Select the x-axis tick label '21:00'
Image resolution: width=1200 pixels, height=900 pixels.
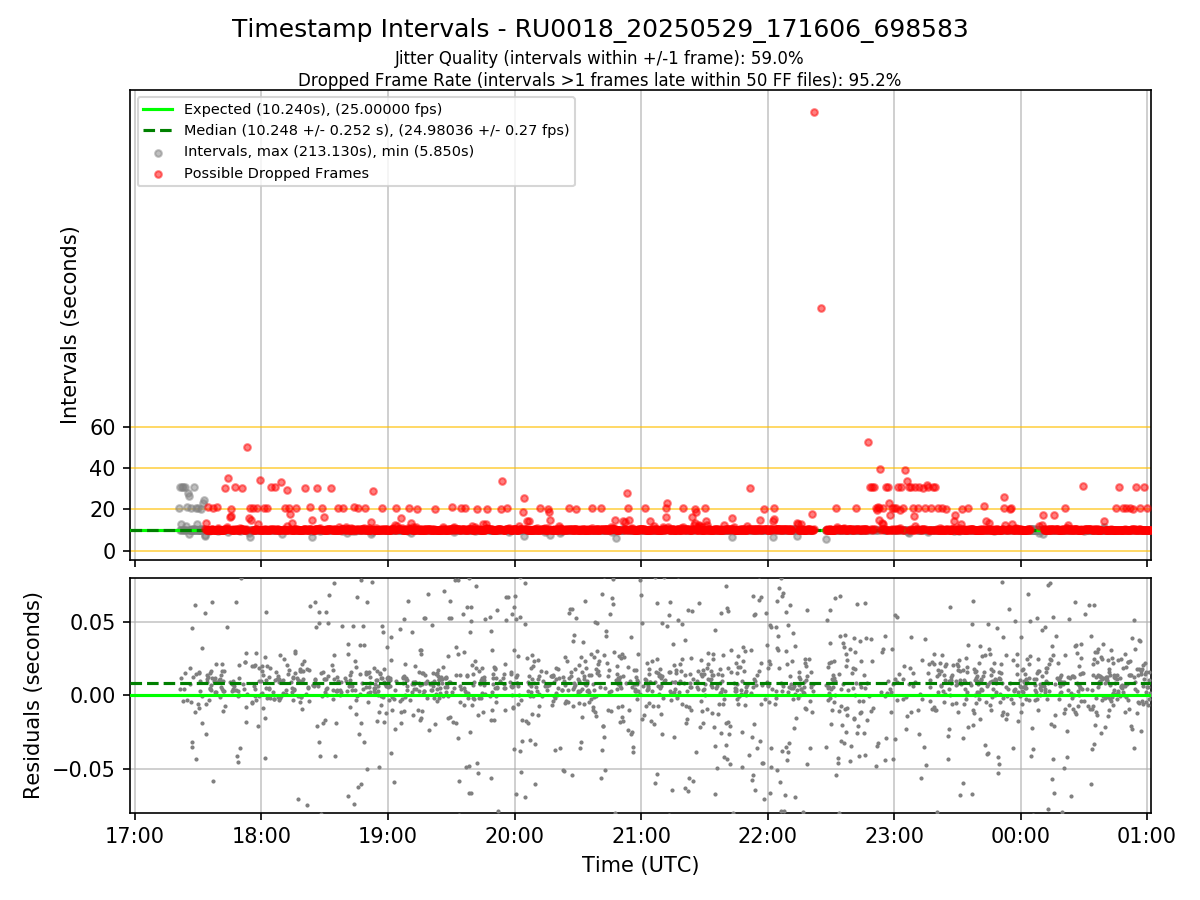tap(641, 834)
